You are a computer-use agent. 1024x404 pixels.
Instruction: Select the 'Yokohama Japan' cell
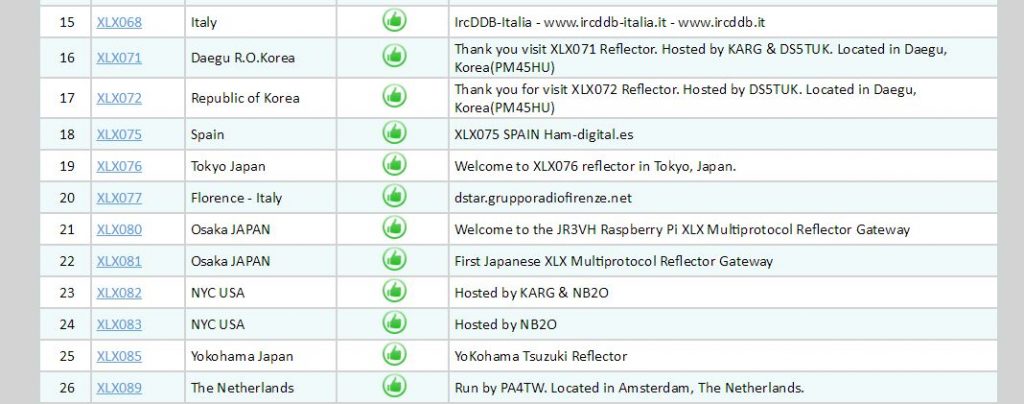(261, 356)
